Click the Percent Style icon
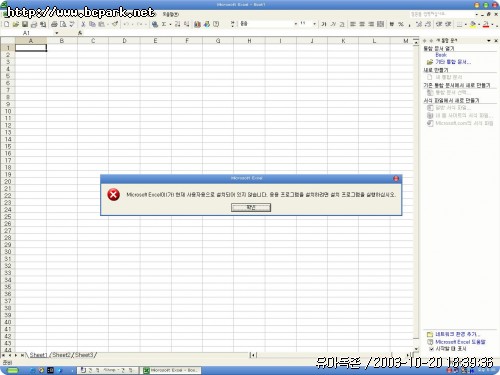Image resolution: width=500 pixels, height=375 pixels. click(x=401, y=24)
